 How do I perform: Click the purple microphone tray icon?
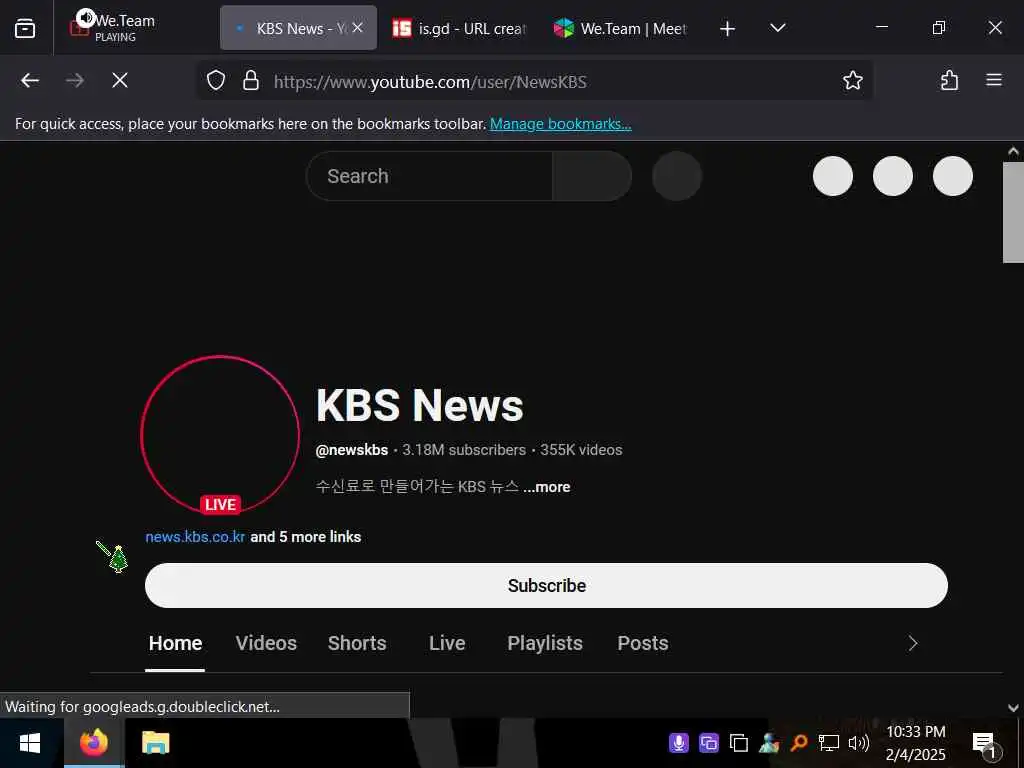click(679, 743)
